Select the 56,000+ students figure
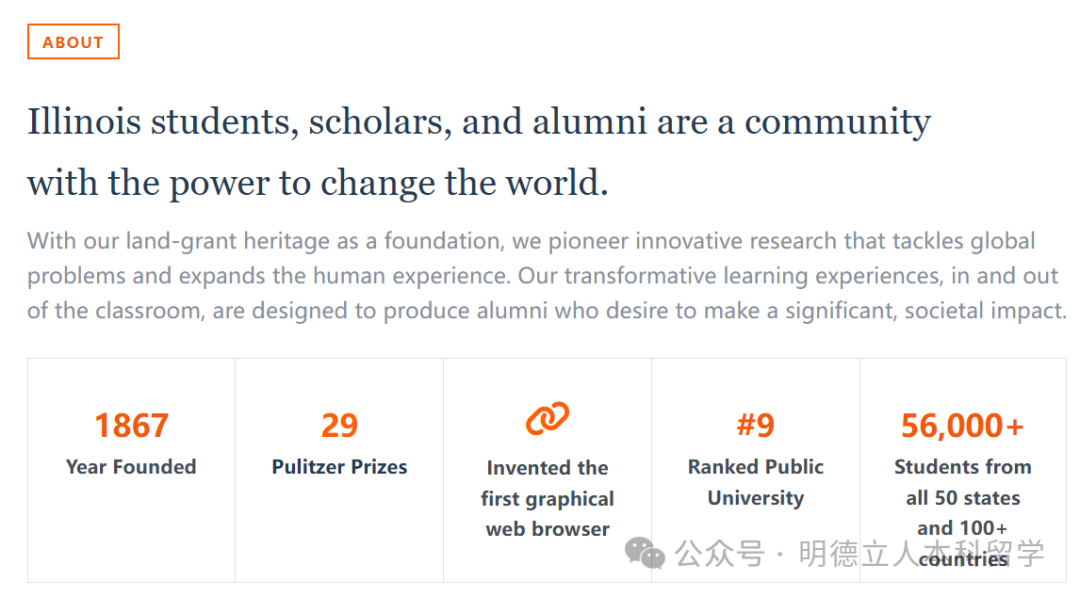 tap(962, 426)
